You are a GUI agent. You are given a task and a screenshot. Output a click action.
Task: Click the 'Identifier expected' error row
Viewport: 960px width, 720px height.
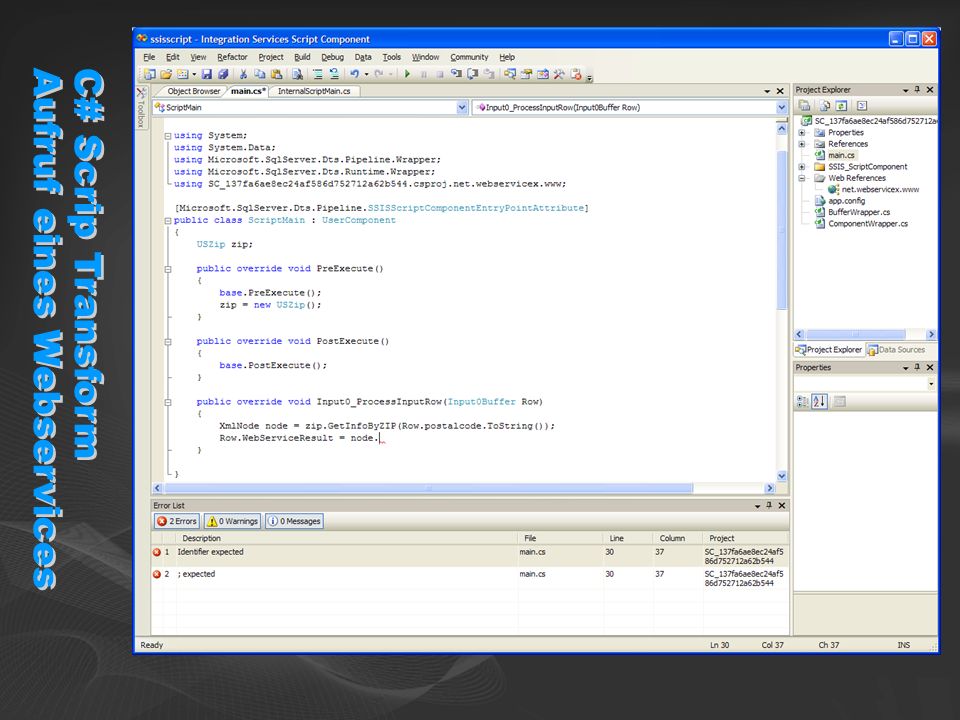coord(470,556)
